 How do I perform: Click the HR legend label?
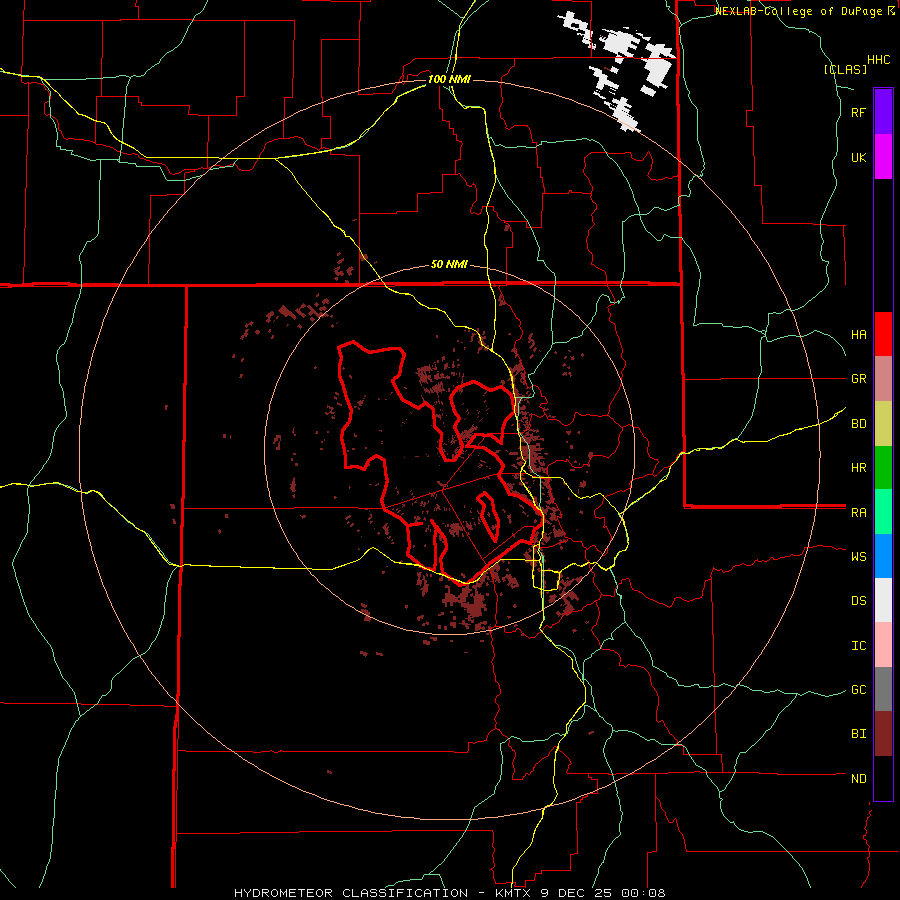(858, 468)
